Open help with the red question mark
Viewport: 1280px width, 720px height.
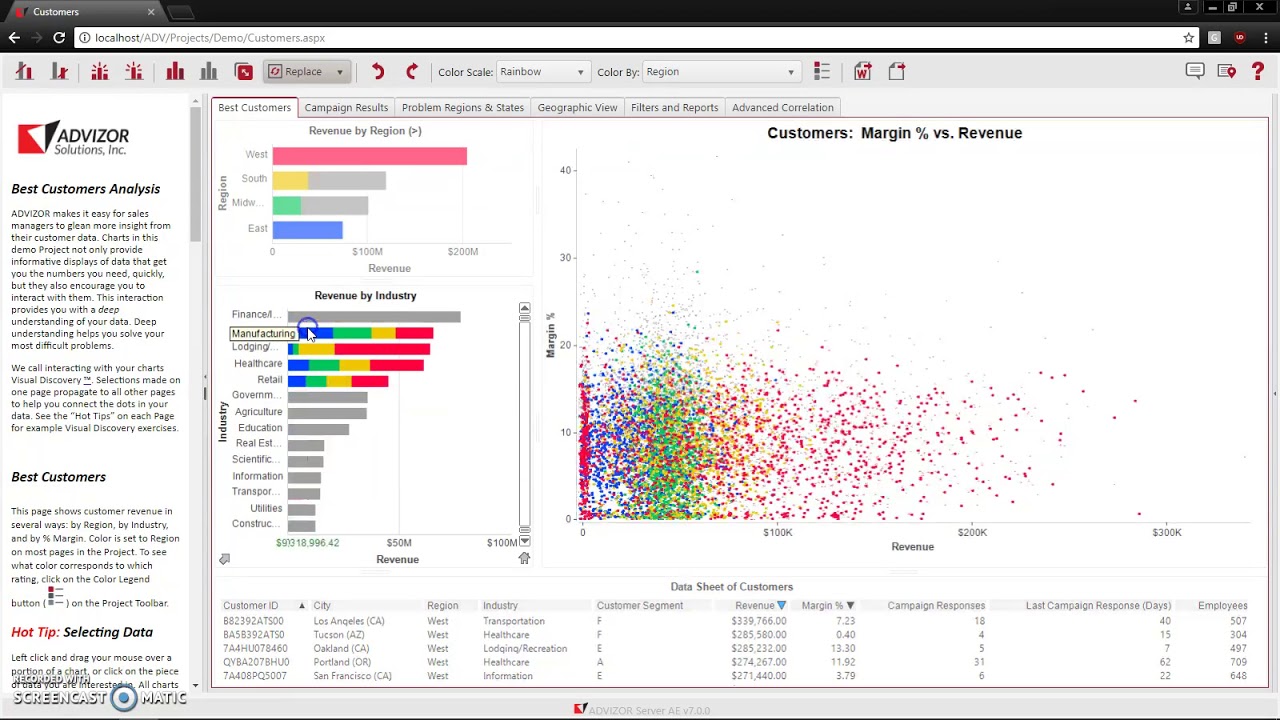click(x=1258, y=71)
